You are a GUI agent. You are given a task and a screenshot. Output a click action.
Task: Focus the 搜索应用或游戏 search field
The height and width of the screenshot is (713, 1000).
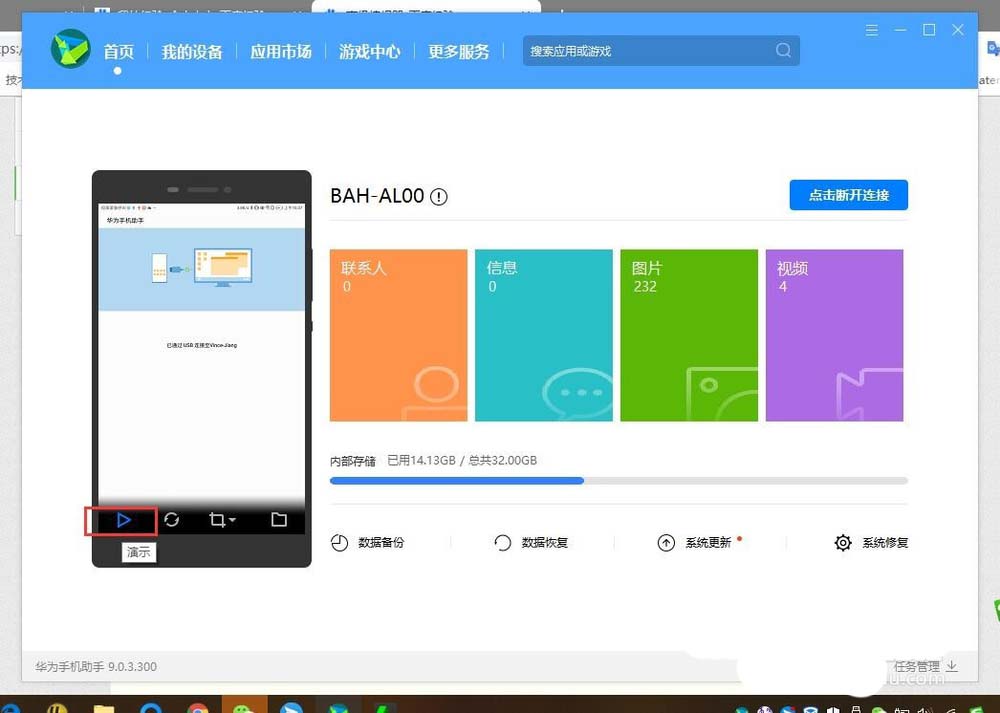661,50
